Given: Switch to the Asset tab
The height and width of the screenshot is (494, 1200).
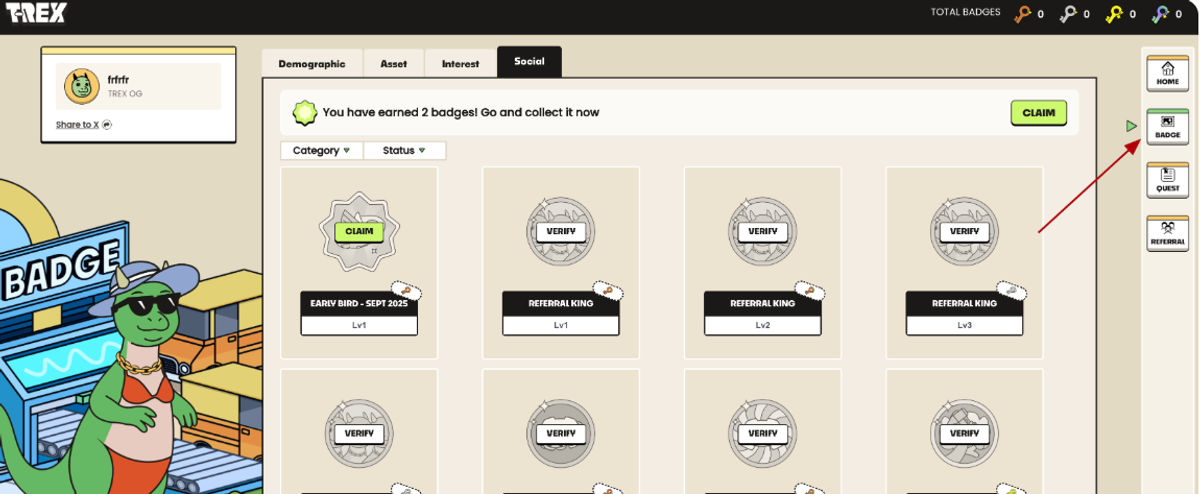Looking at the screenshot, I should 394,63.
